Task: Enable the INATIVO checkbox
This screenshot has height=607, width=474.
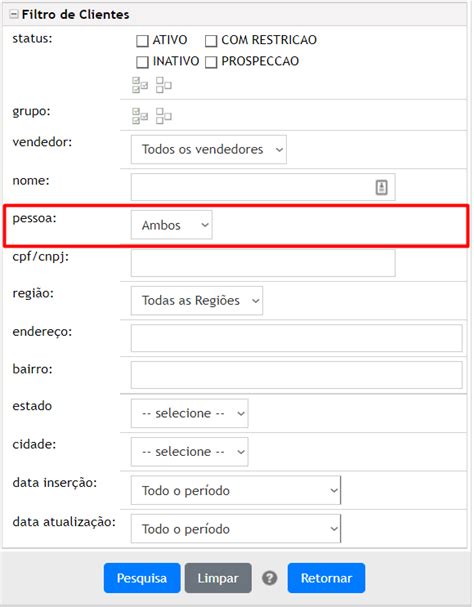Action: point(143,62)
